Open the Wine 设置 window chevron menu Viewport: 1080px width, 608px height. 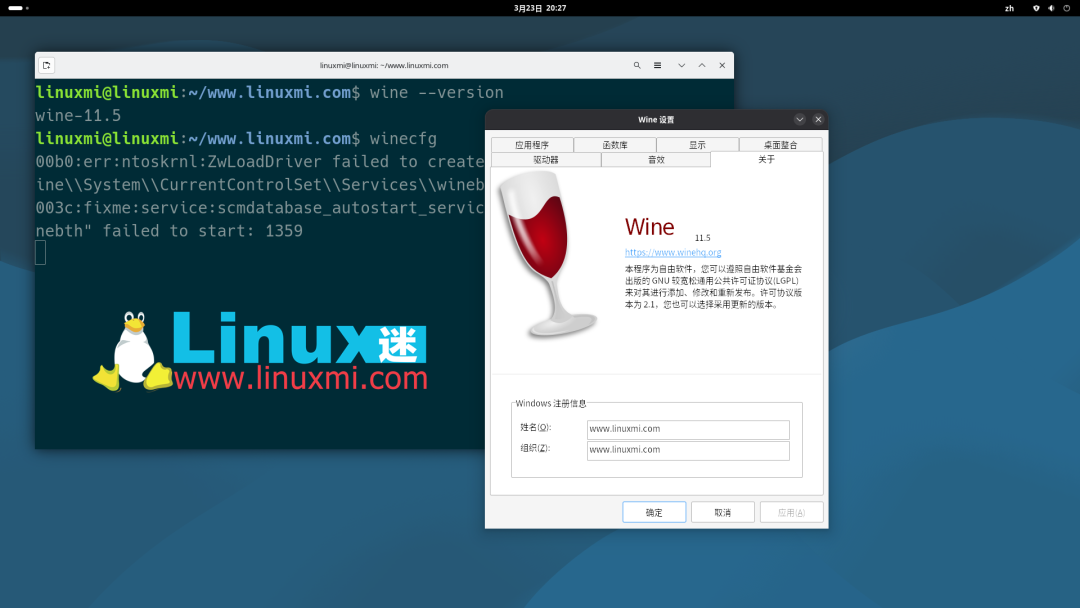pos(799,119)
